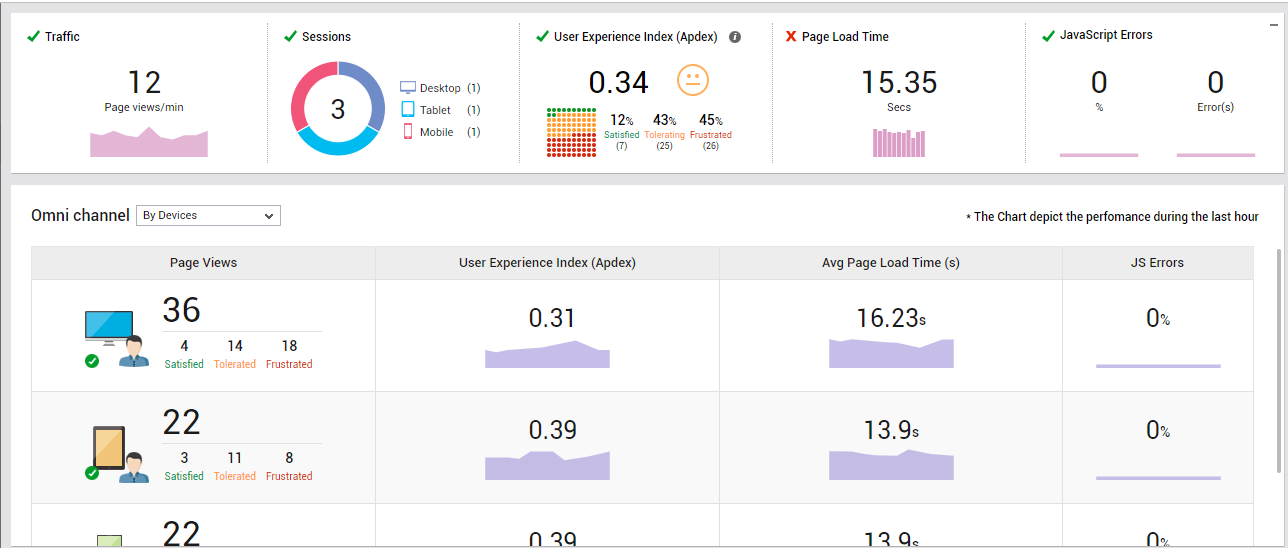Click the Desktop label in Sessions legend

click(x=440, y=88)
